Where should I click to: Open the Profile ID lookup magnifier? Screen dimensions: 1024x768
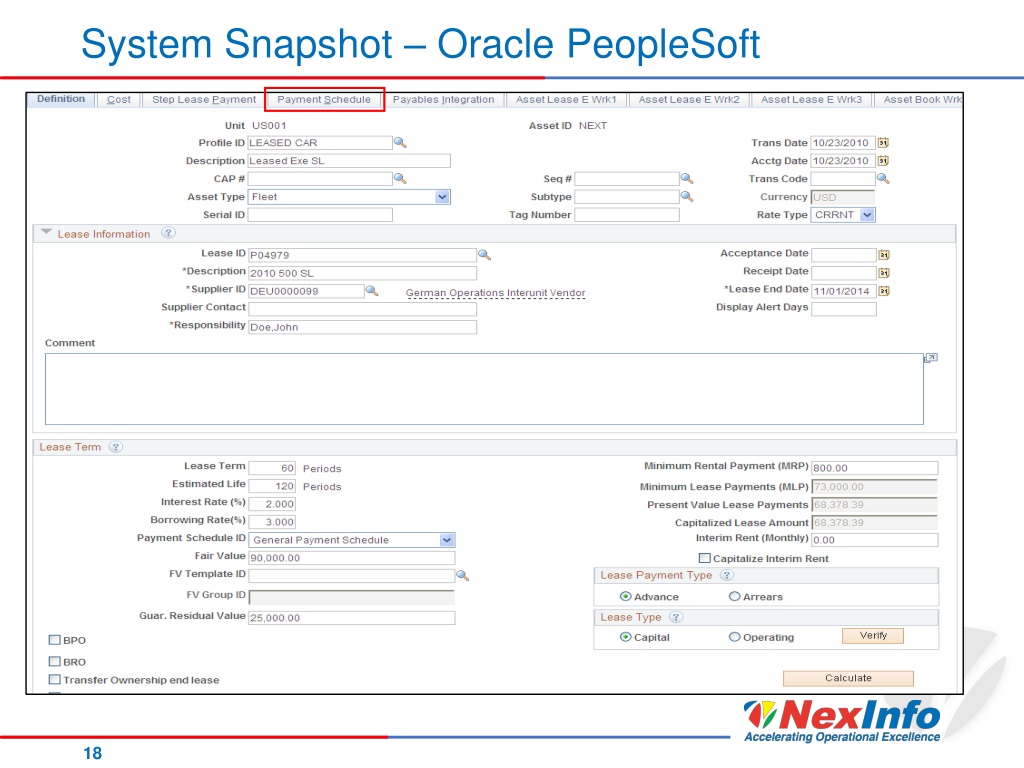point(400,142)
